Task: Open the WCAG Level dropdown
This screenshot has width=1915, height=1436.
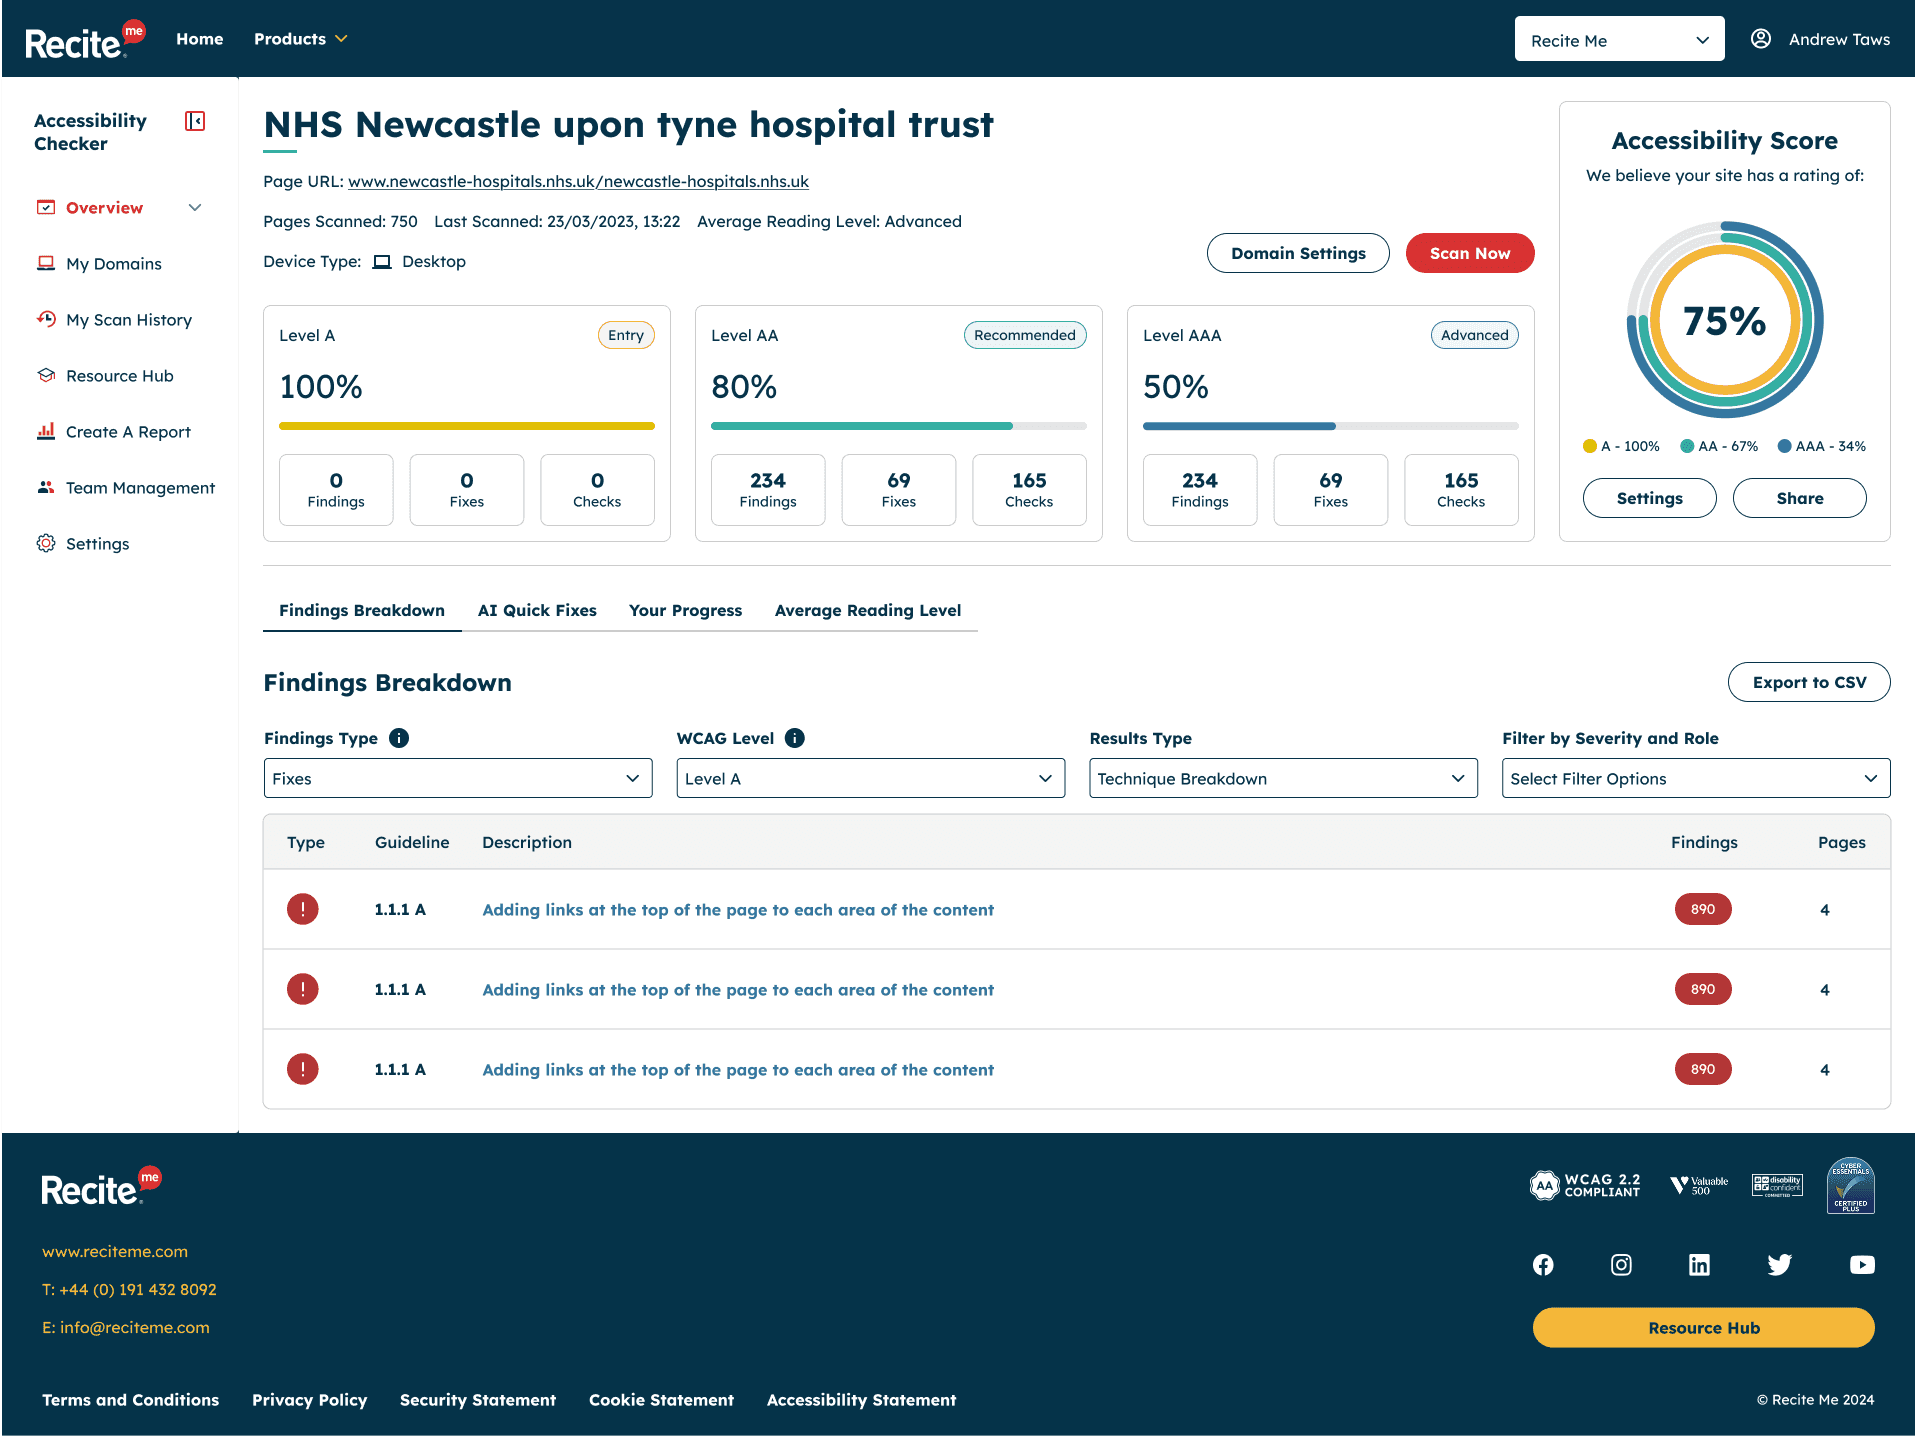Action: tap(871, 778)
